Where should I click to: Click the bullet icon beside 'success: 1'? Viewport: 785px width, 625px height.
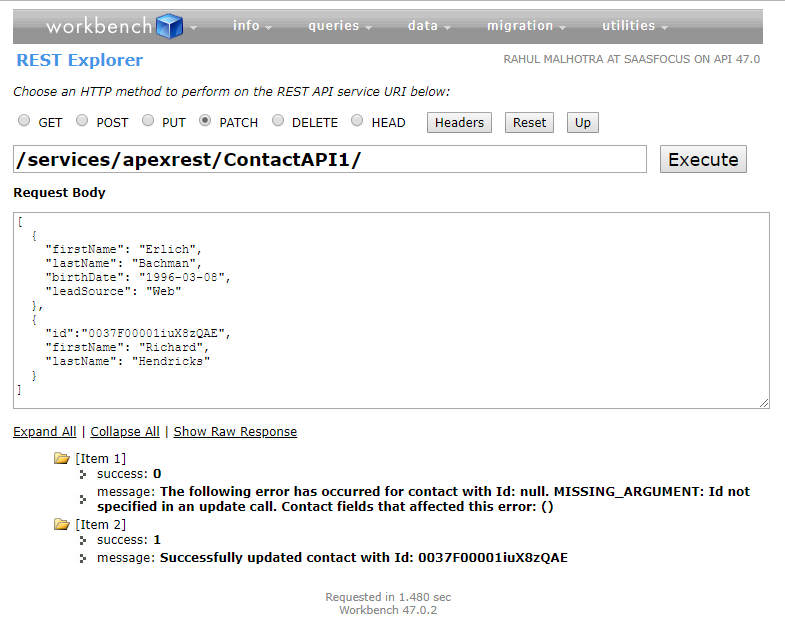point(83,540)
